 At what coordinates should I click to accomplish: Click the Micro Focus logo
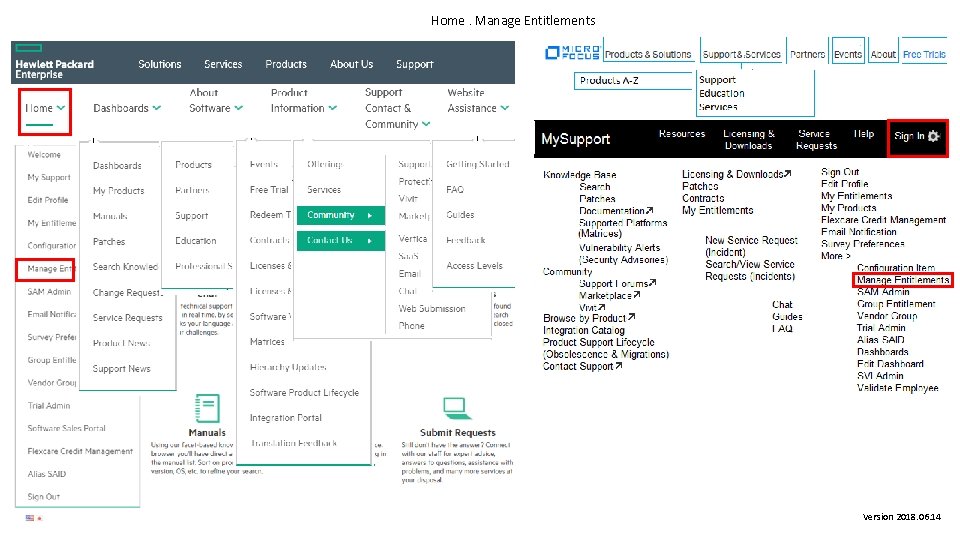572,53
